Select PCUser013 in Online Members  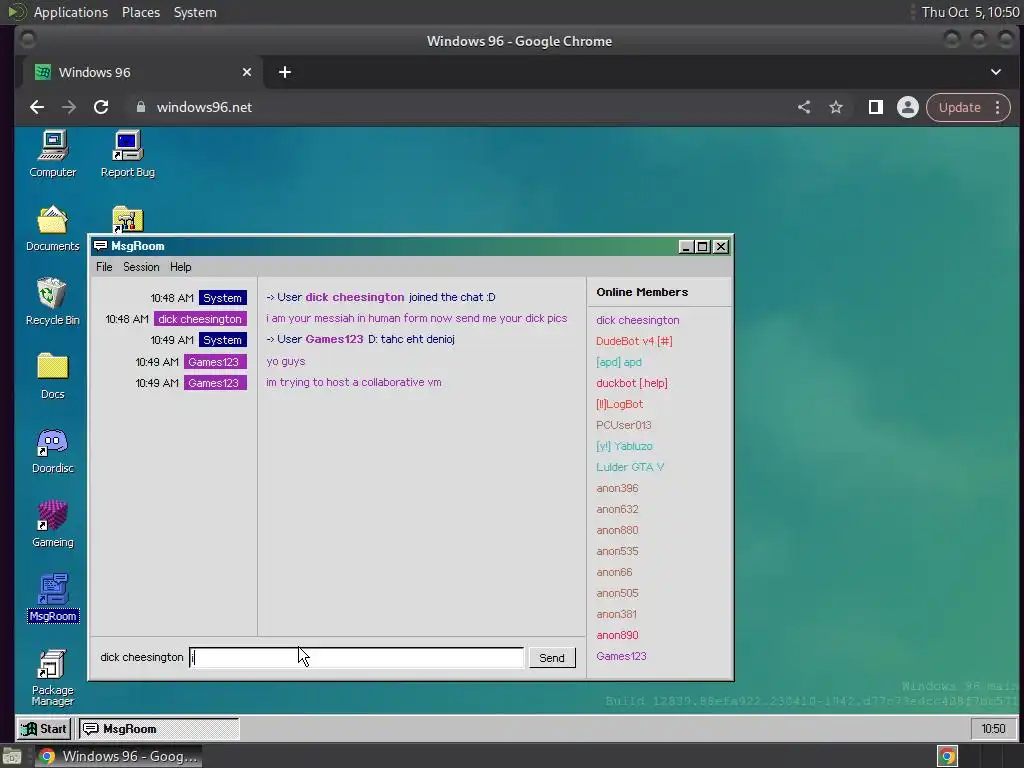(x=624, y=425)
